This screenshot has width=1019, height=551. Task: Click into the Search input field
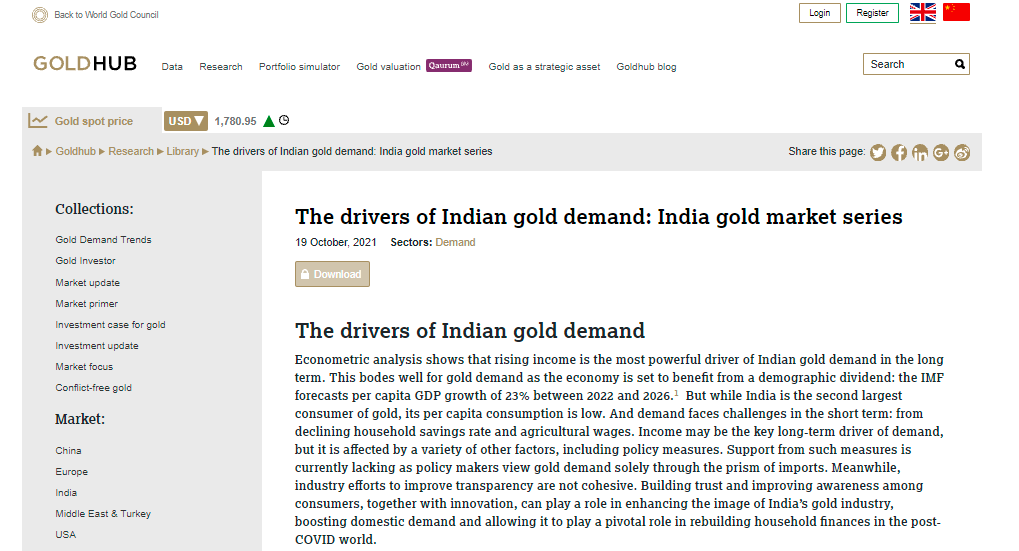coord(907,64)
